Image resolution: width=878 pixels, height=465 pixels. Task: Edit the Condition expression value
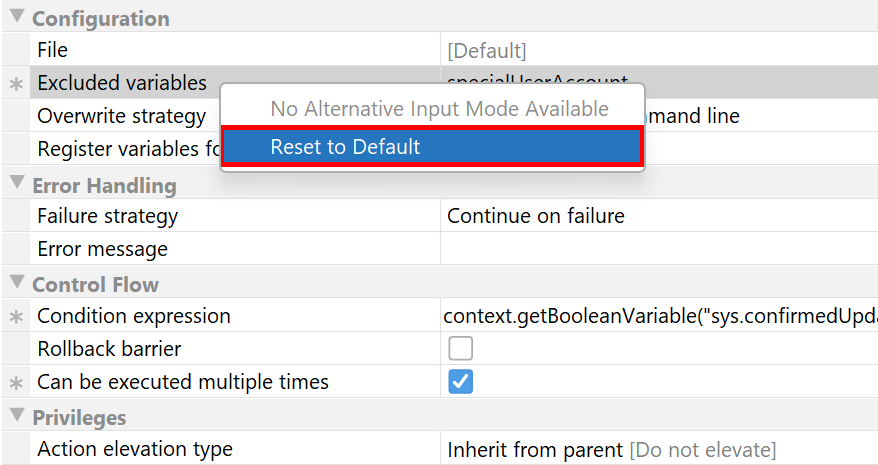pyautogui.click(x=659, y=316)
